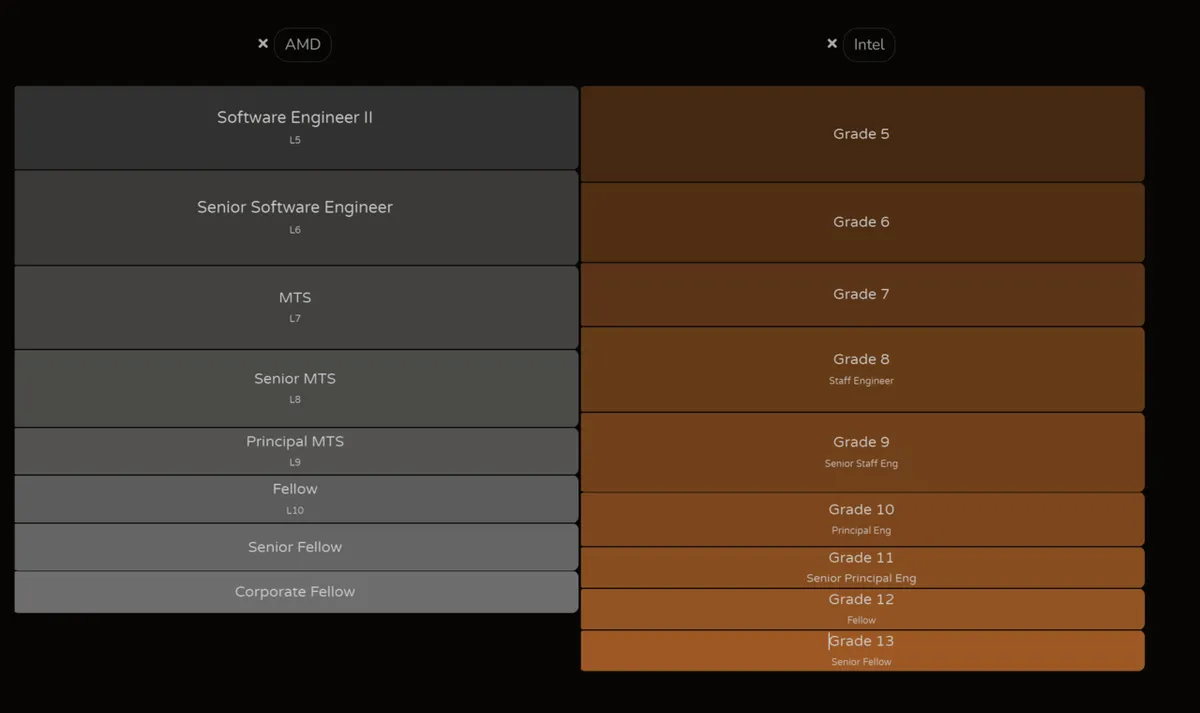
Task: Click the AMD company chip
Action: click(x=302, y=45)
